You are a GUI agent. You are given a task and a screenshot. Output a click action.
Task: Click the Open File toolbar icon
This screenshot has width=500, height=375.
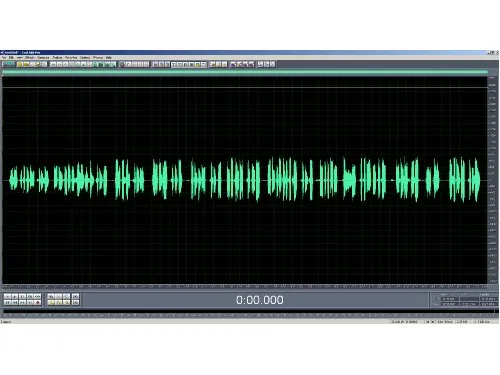[26, 64]
